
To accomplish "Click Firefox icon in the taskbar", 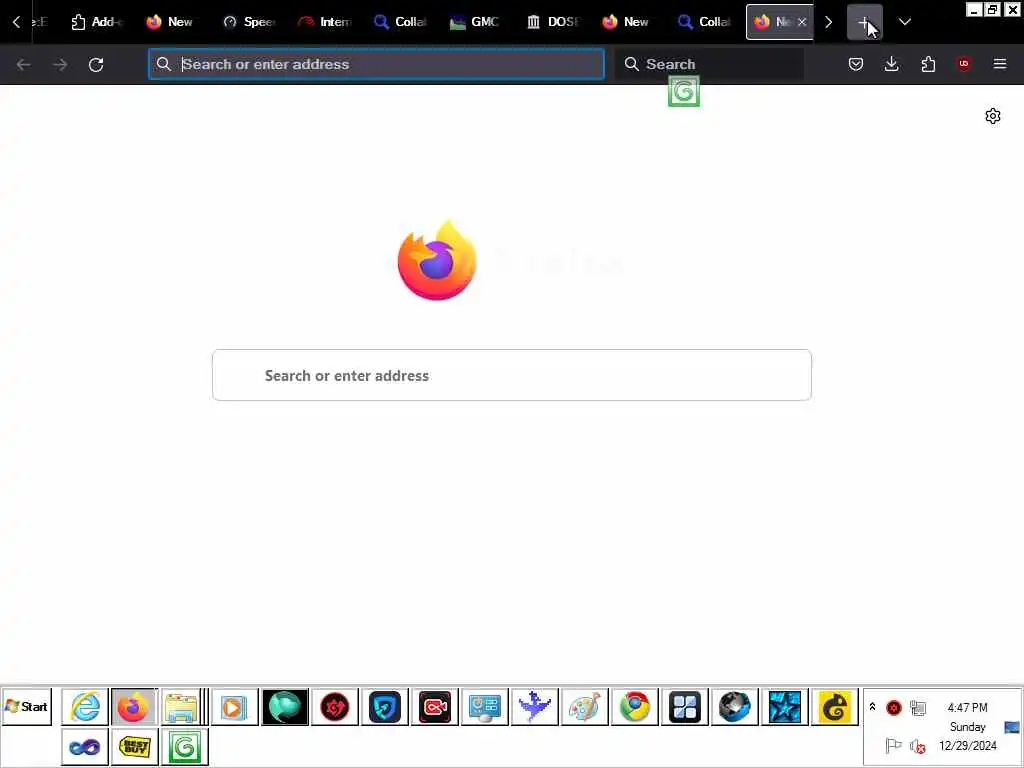I will tap(134, 707).
